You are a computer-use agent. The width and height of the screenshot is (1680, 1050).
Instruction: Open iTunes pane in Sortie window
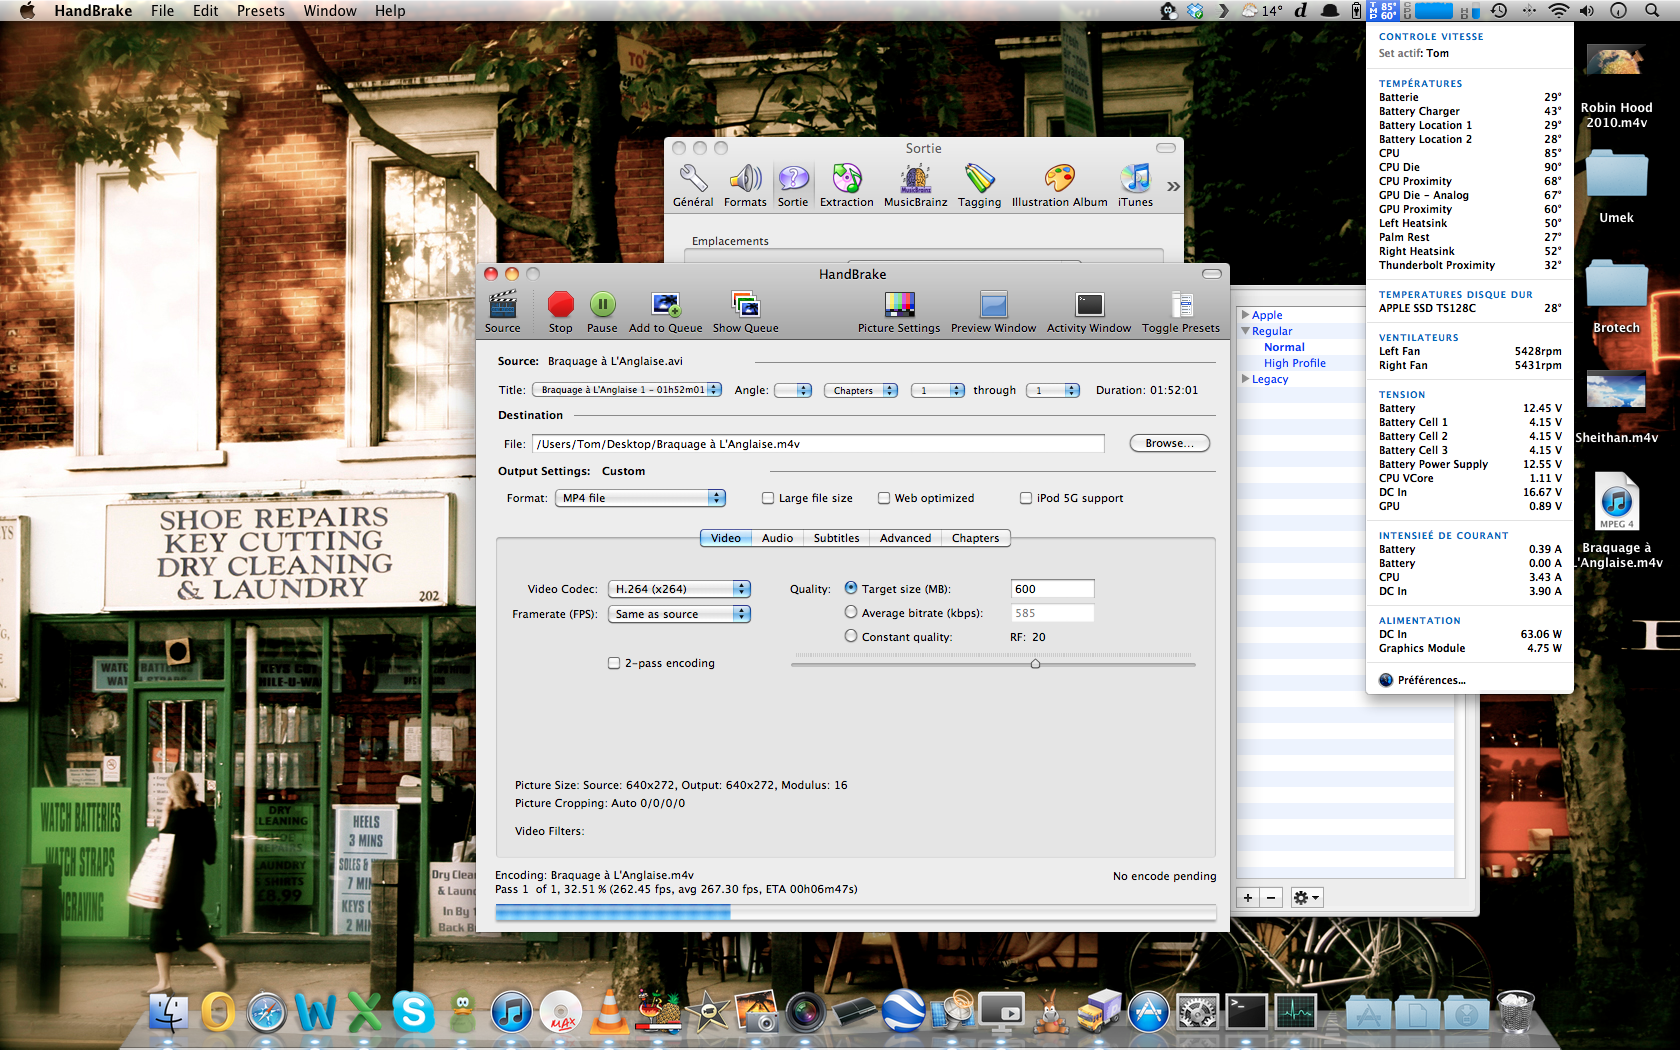(x=1135, y=186)
